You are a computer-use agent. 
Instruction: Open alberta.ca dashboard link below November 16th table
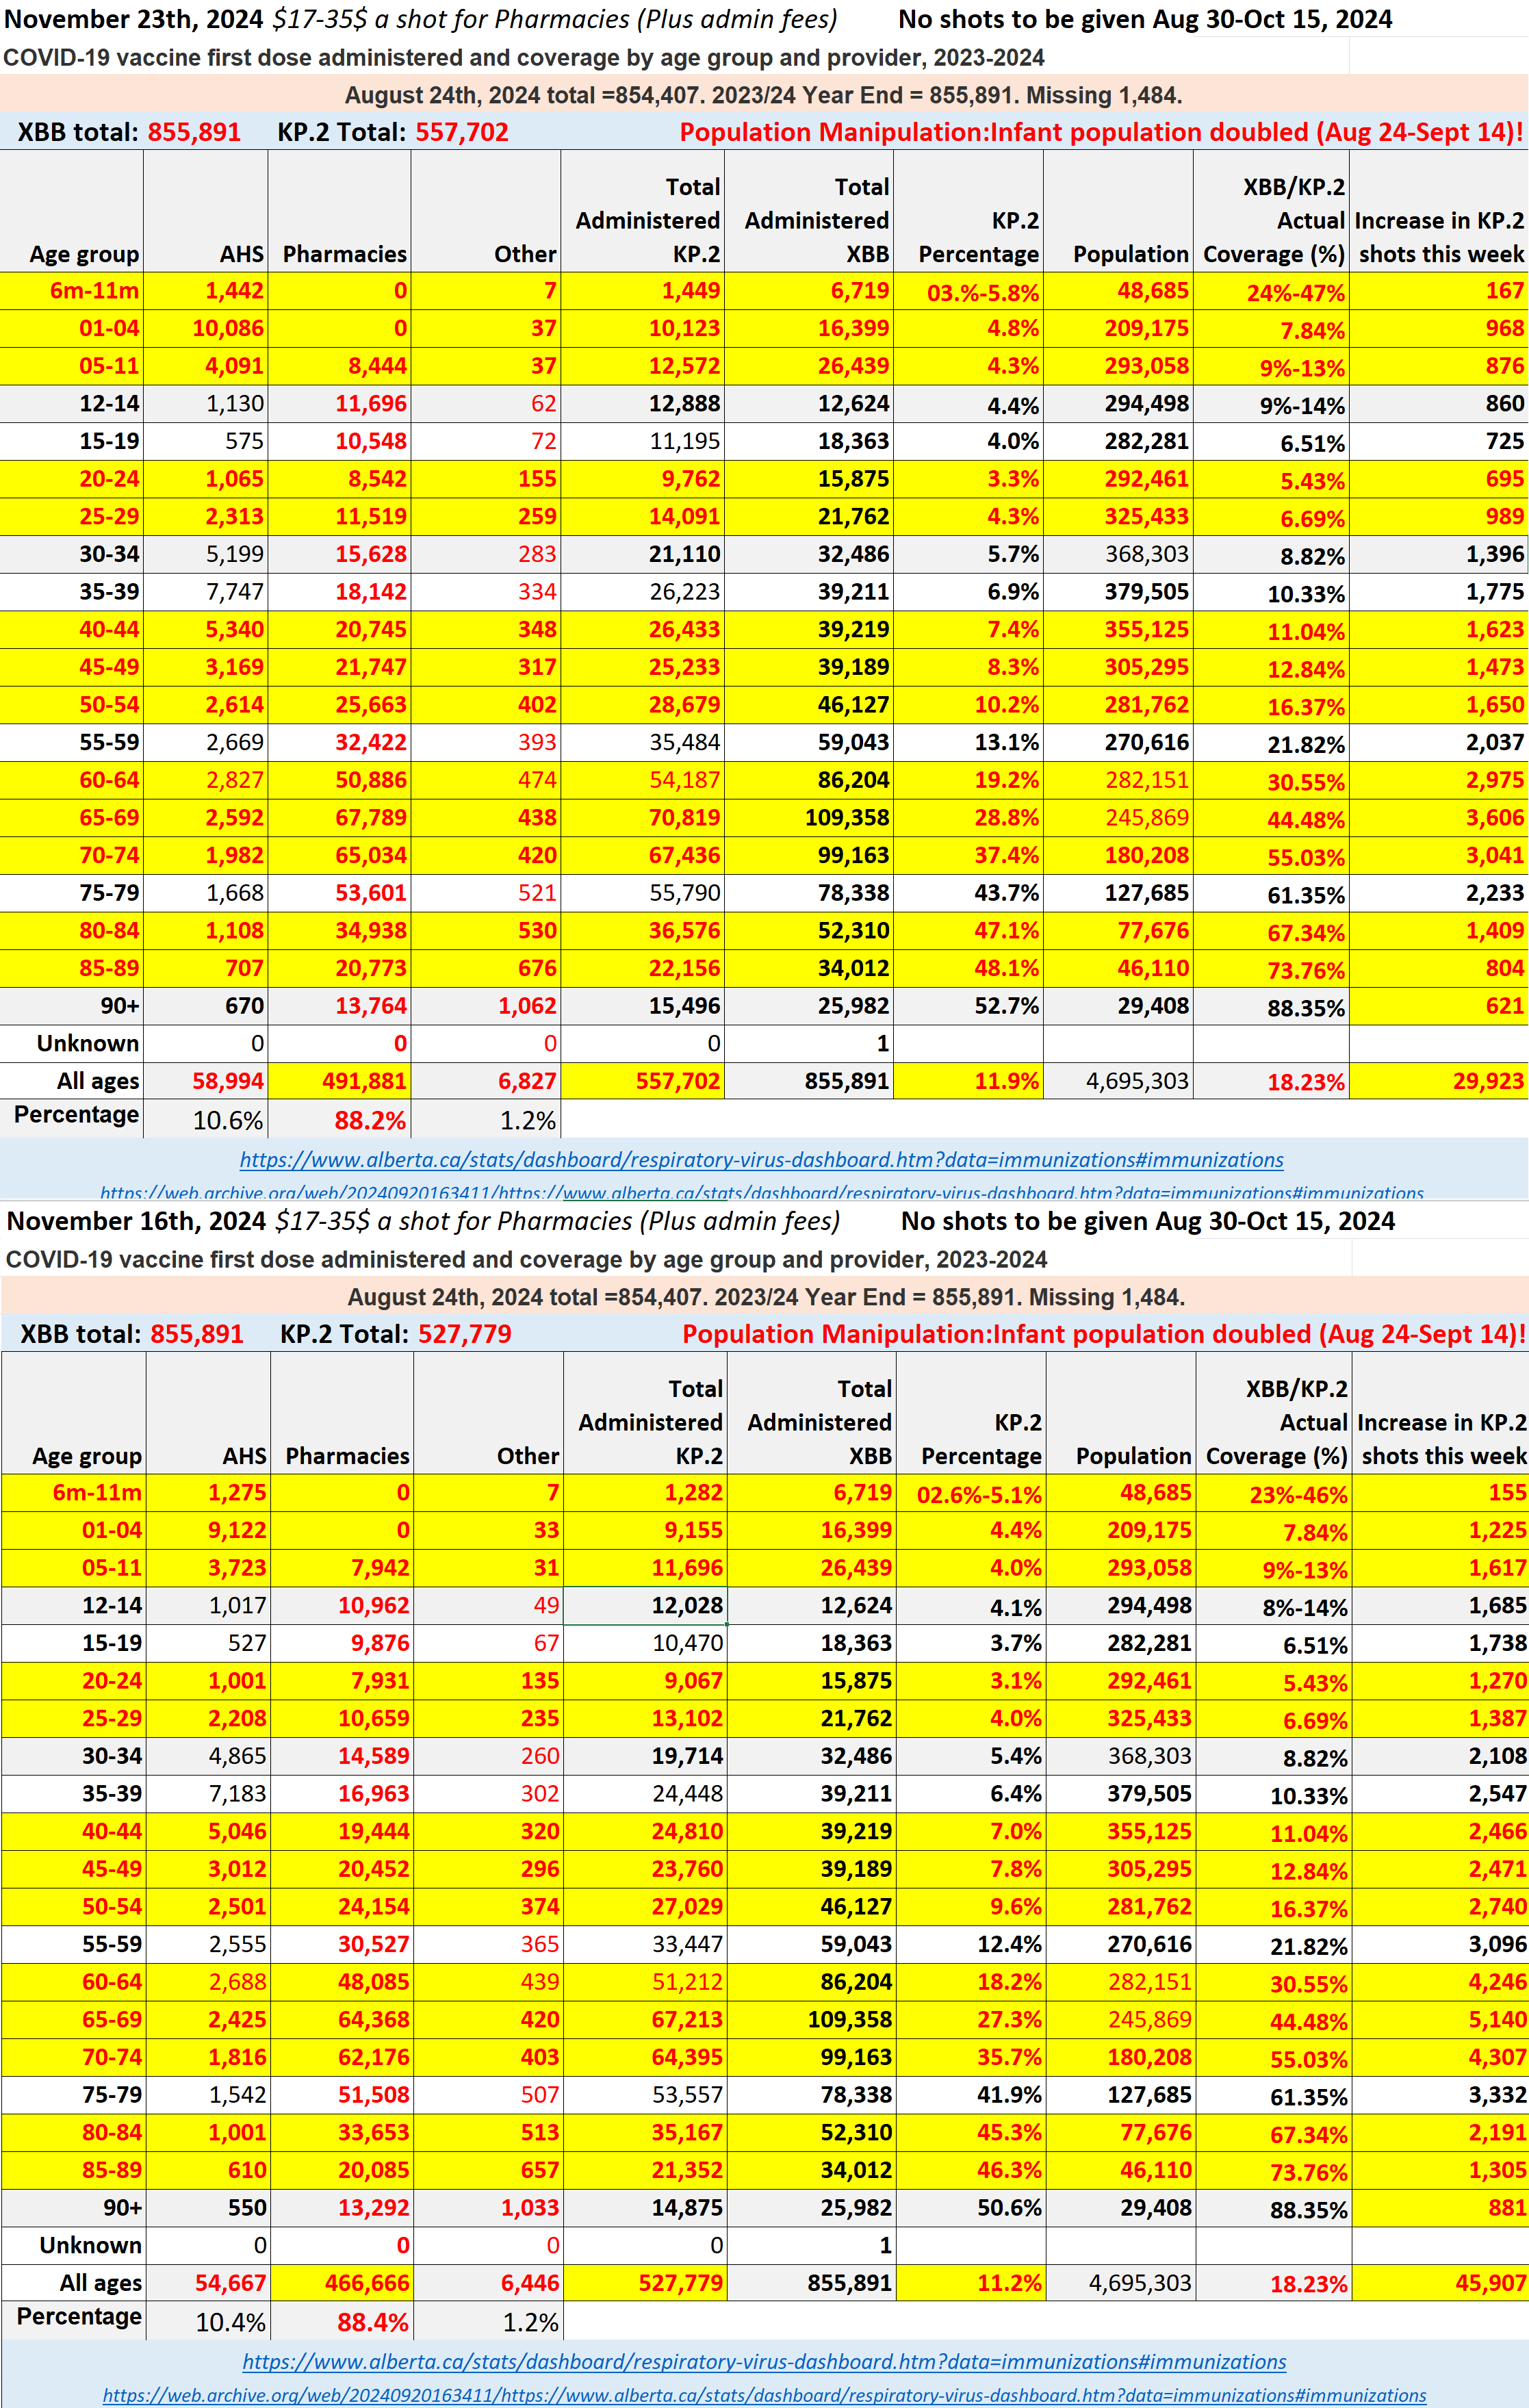pyautogui.click(x=764, y=2362)
